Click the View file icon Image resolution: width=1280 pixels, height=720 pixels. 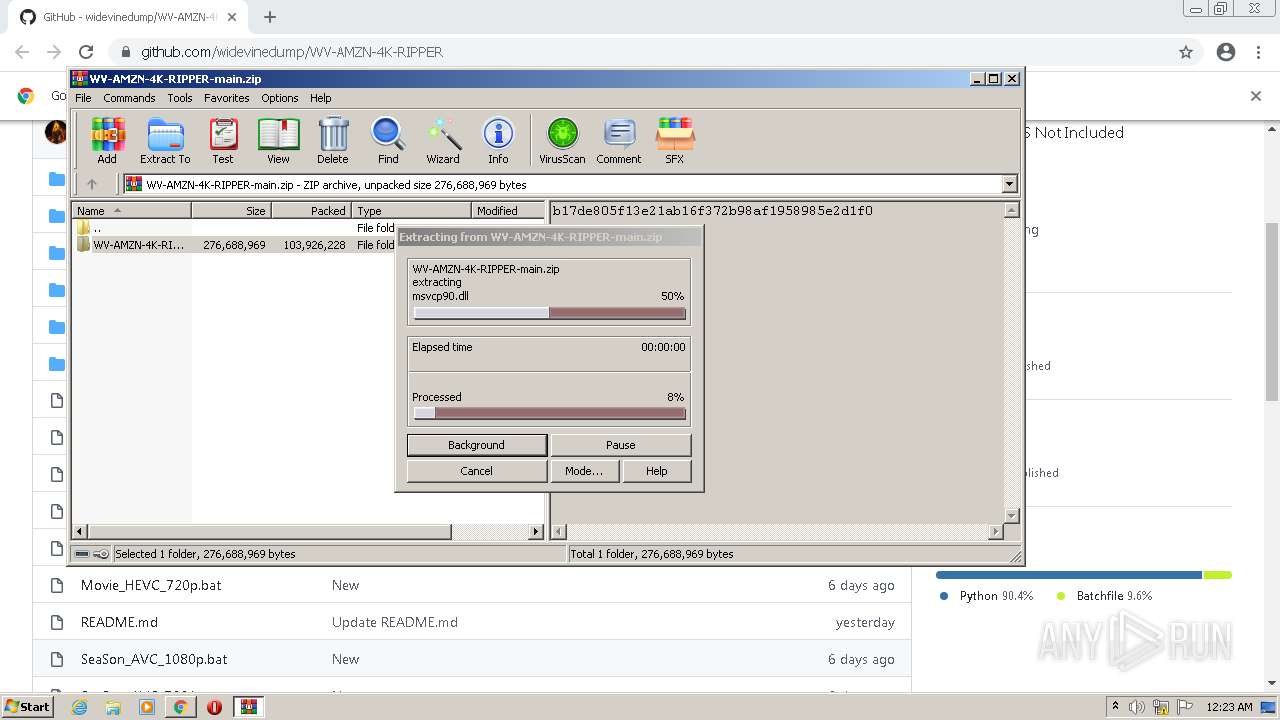[278, 141]
